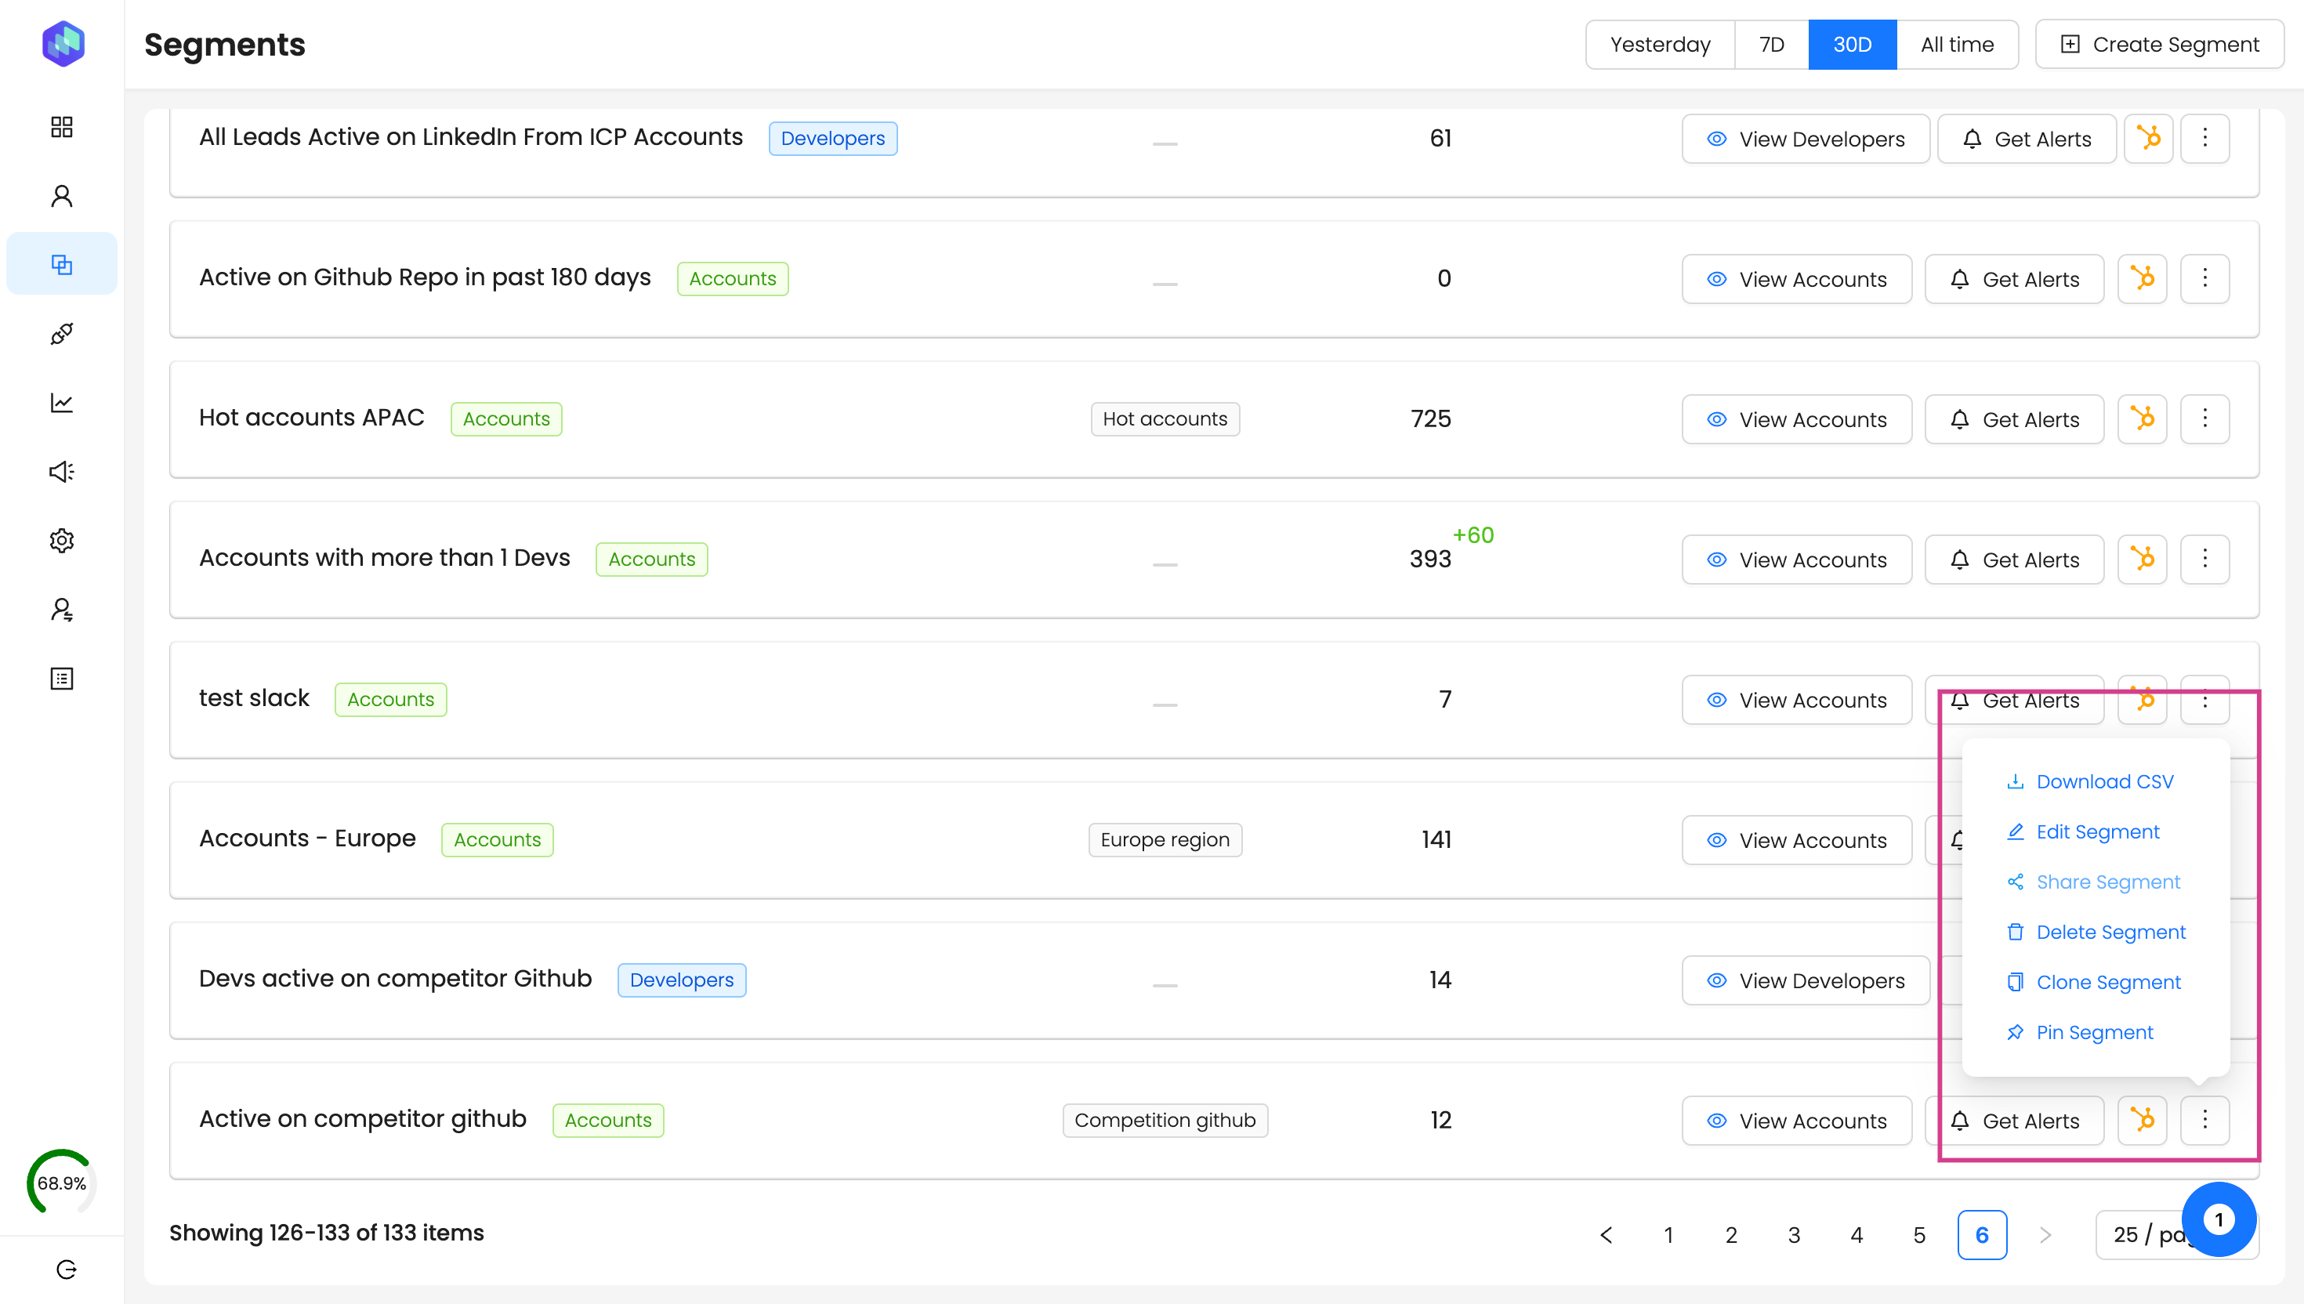Click HubSpot icon for Hot accounts APAC

tap(2142, 419)
